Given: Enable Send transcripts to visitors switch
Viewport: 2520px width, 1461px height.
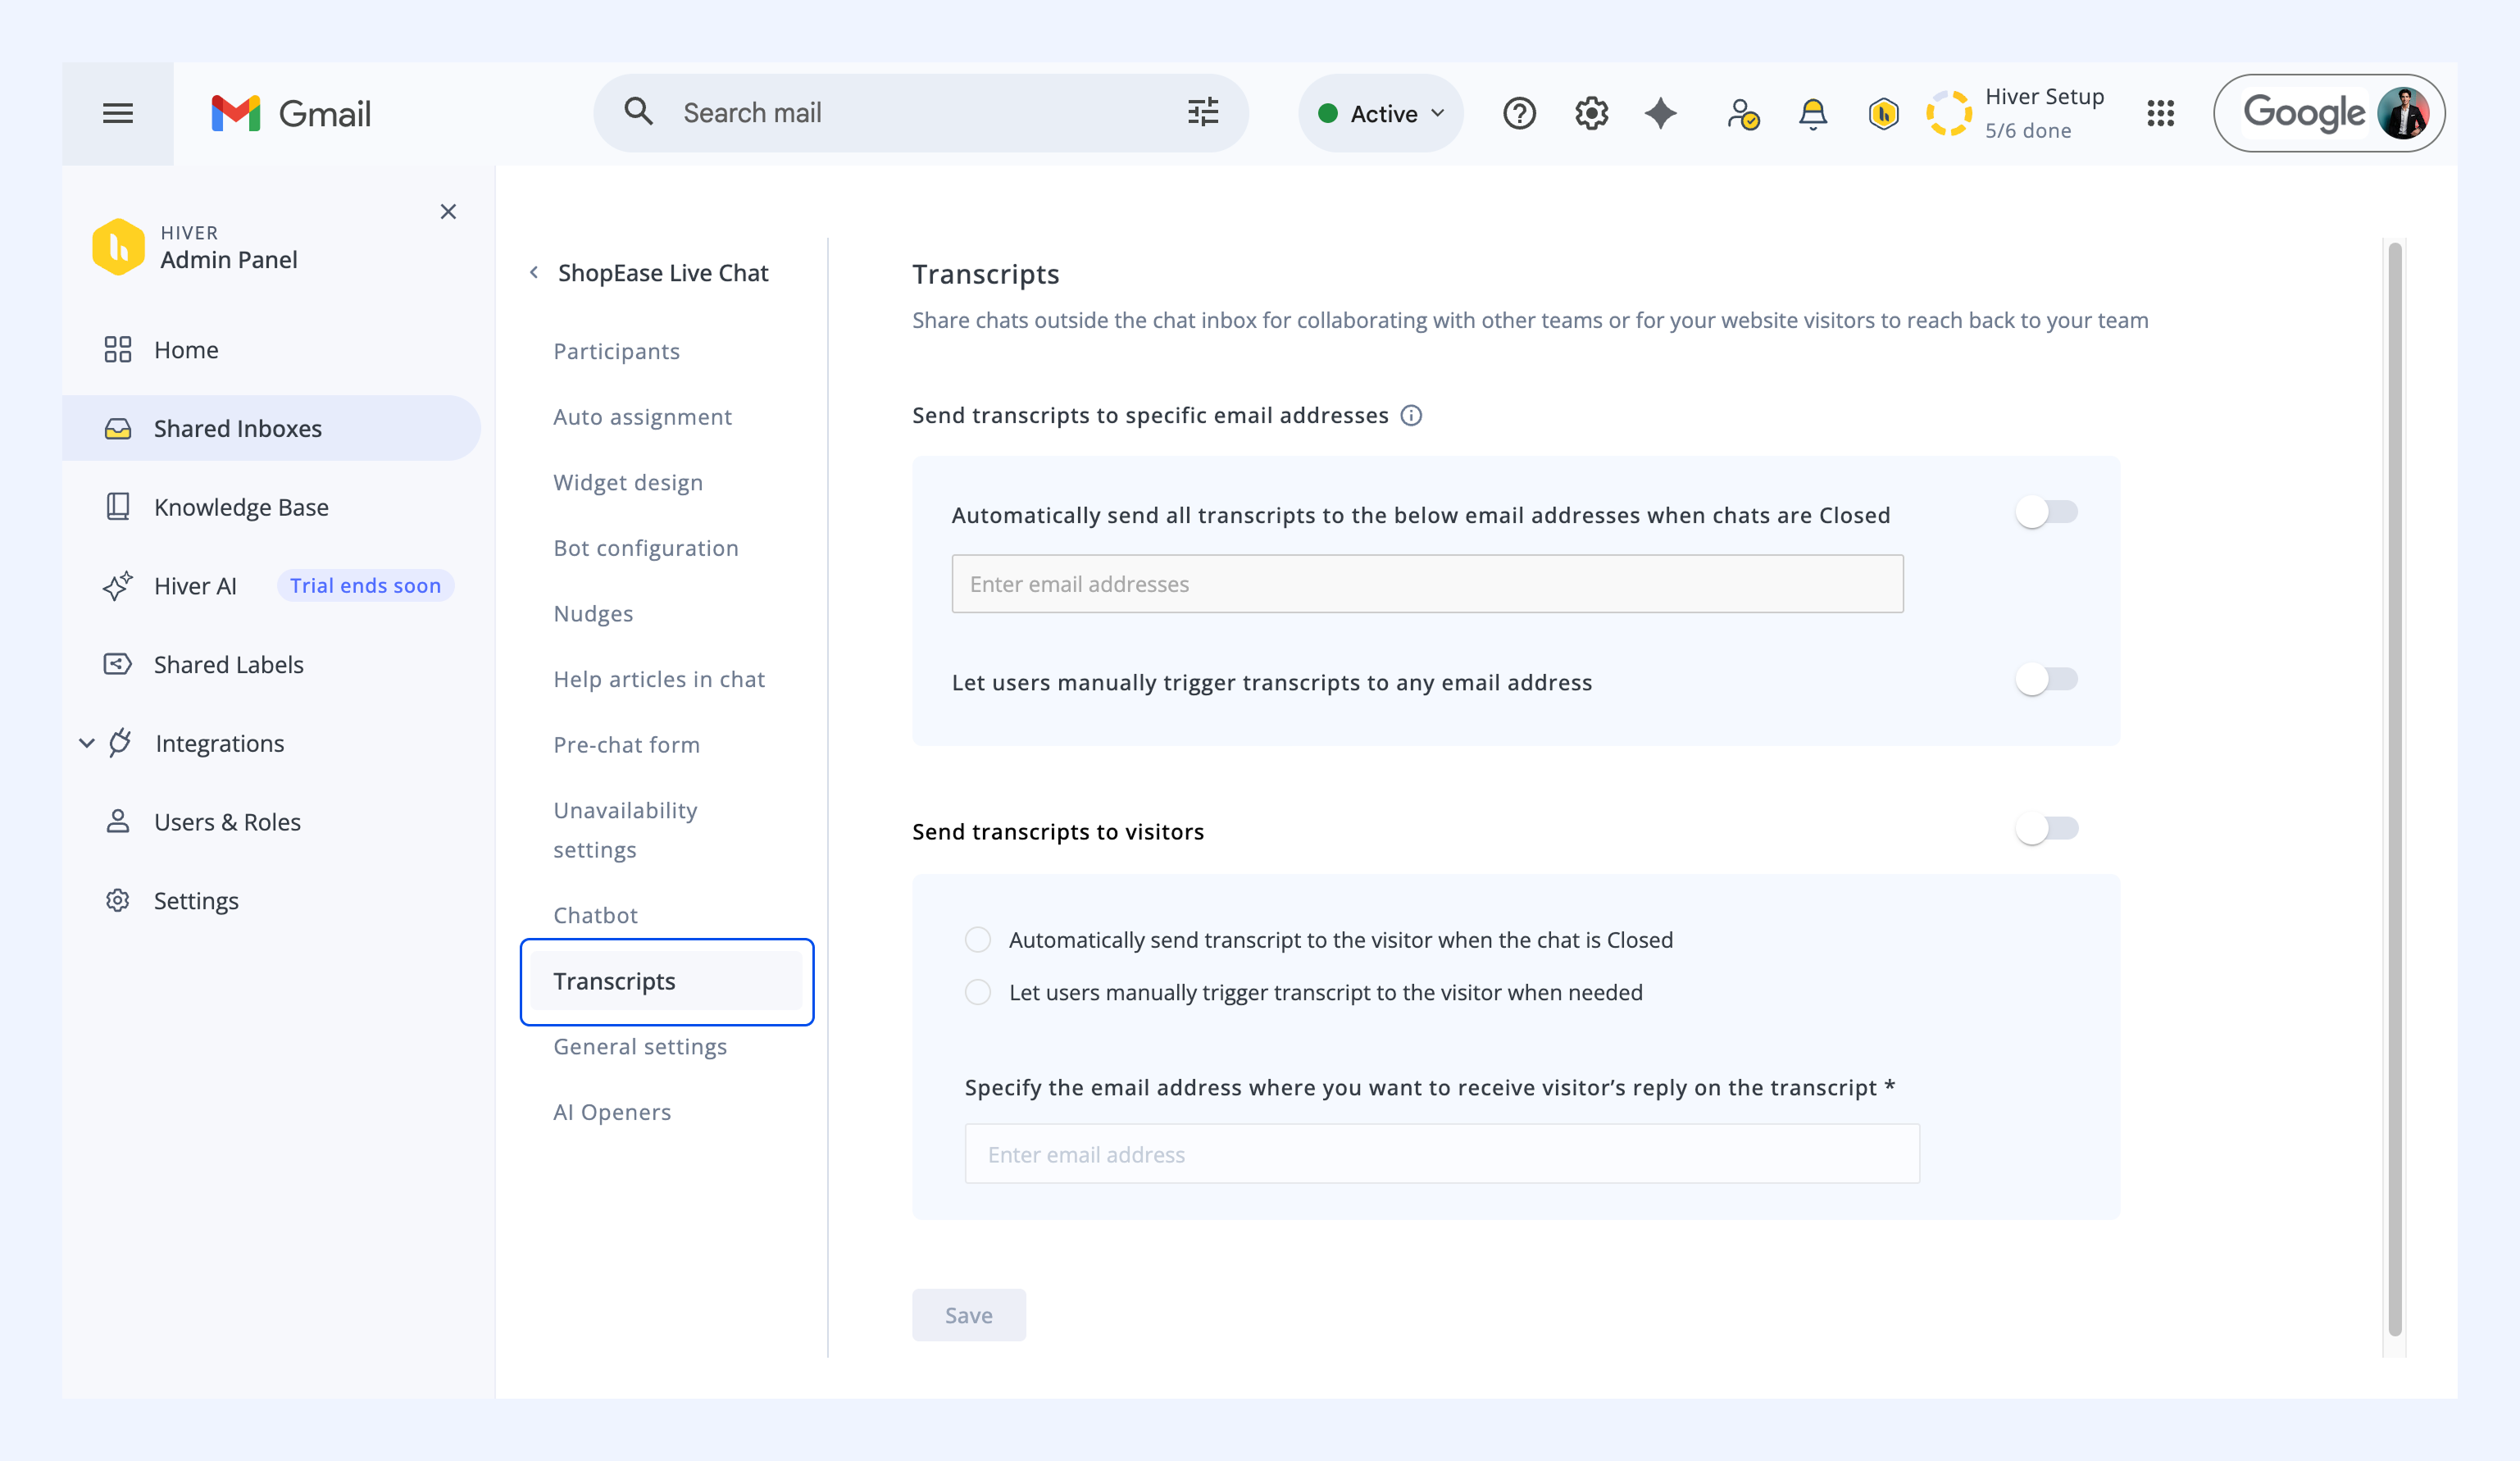Looking at the screenshot, I should [x=2047, y=828].
